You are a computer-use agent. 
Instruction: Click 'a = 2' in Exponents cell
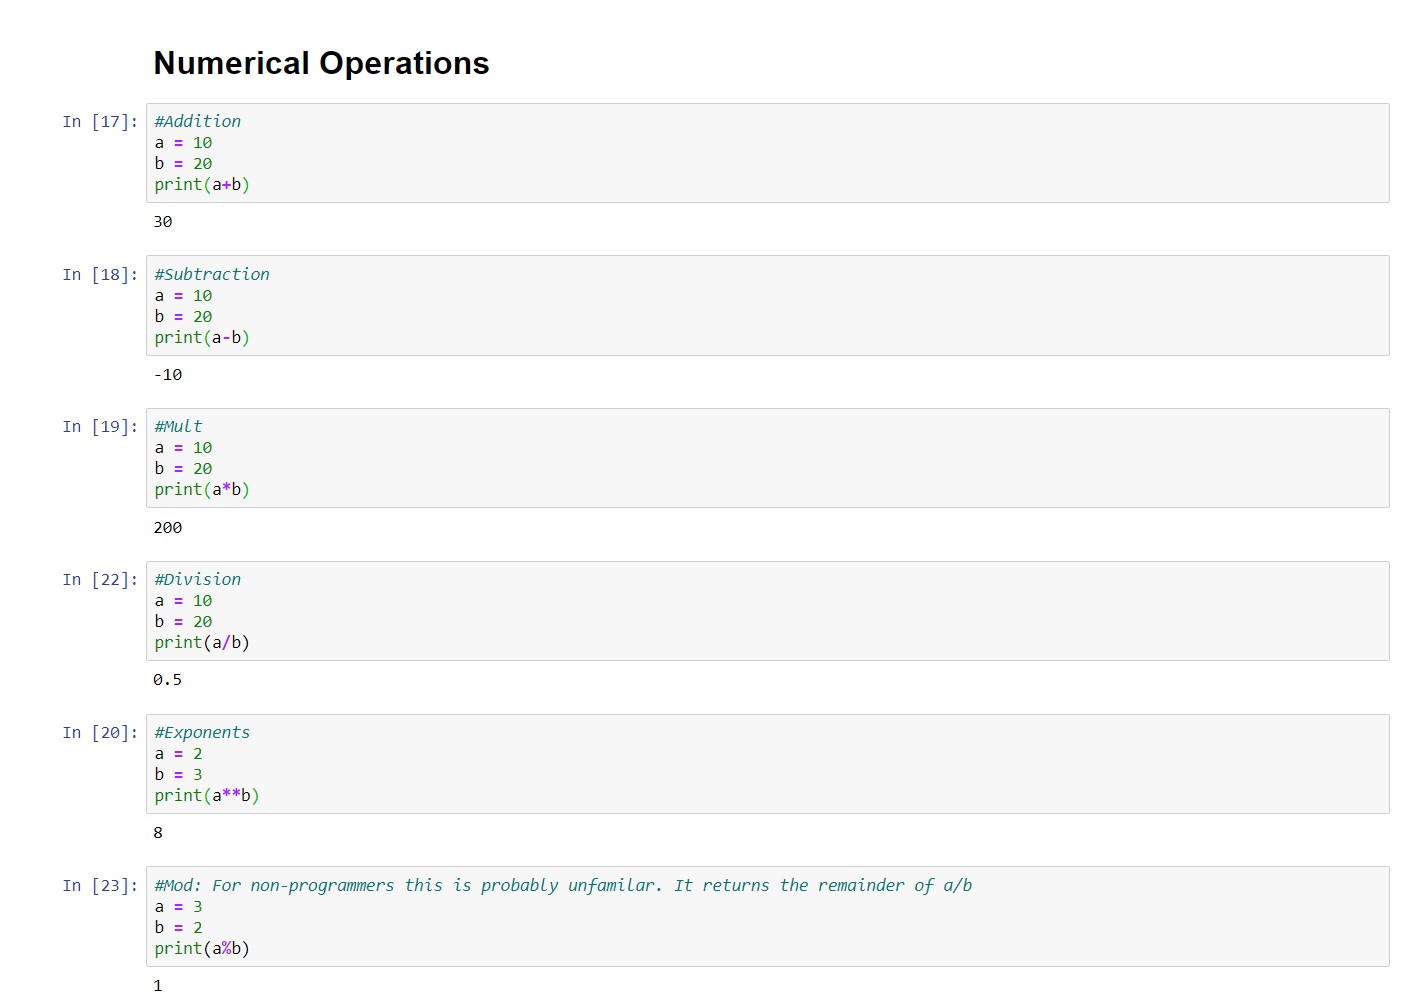tap(179, 754)
